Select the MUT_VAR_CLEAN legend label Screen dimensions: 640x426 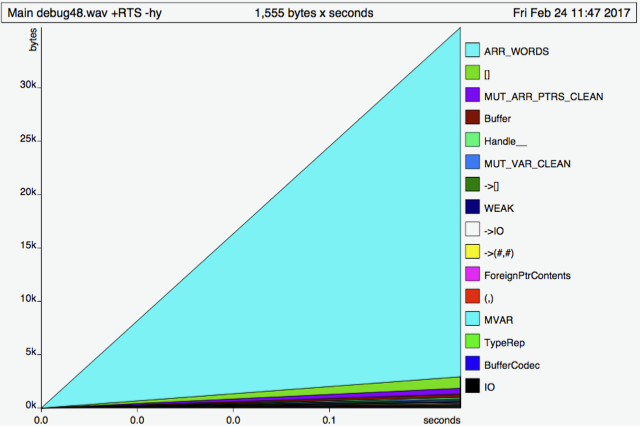pos(527,164)
